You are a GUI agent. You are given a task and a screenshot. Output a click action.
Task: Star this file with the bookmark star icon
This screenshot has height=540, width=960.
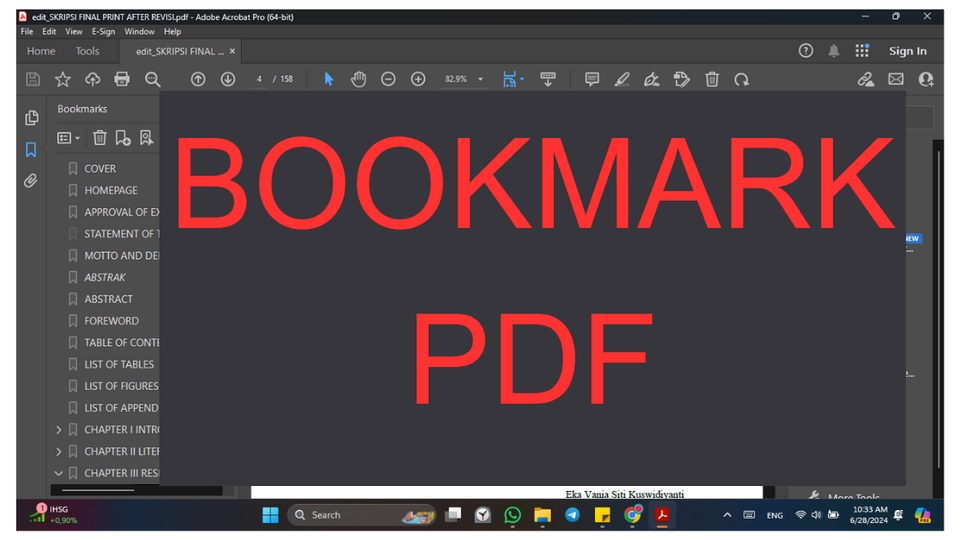coord(62,80)
